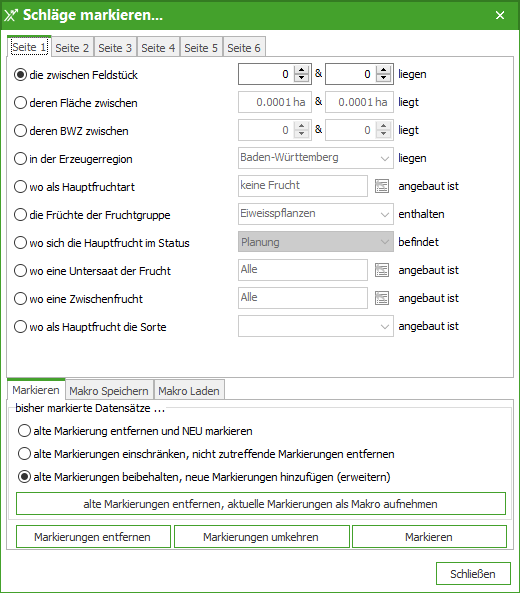Go to the Seite 4 tab

click(158, 48)
